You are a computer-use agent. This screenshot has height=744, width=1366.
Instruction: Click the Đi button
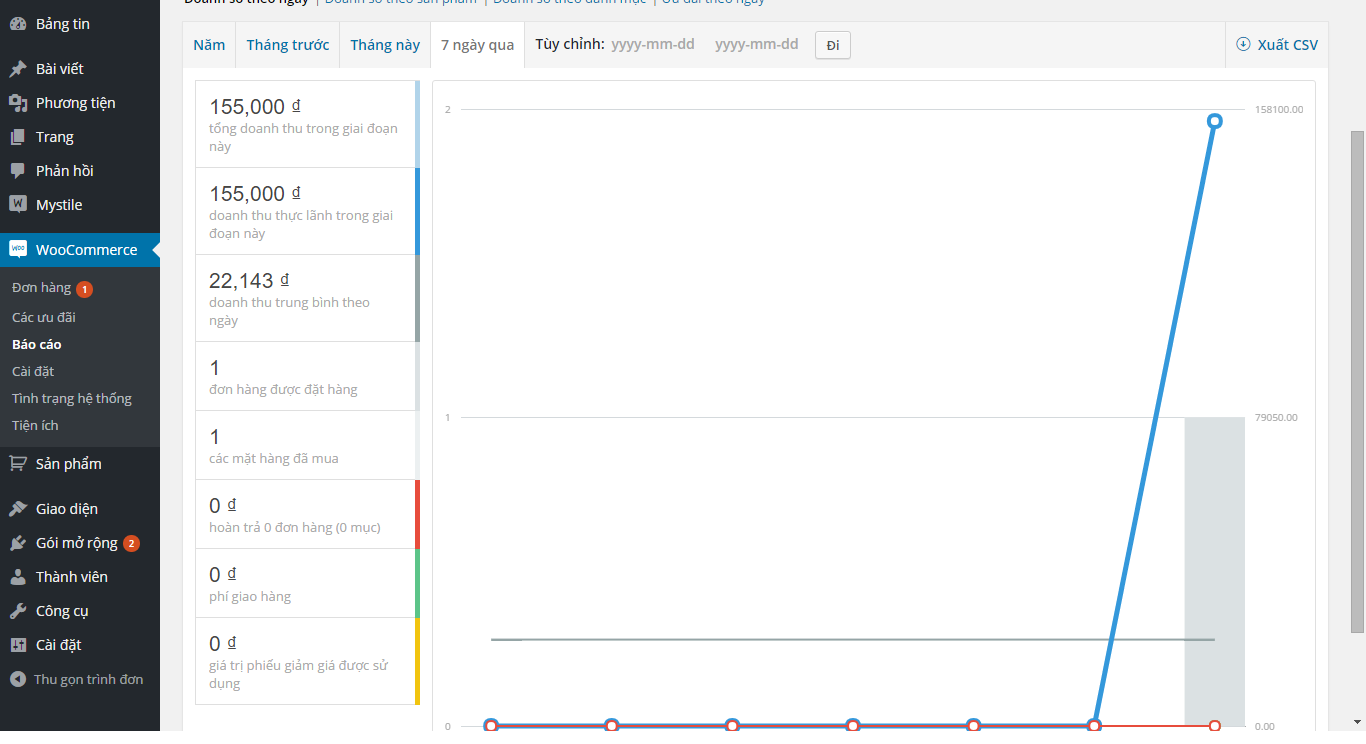pyautogui.click(x=833, y=45)
